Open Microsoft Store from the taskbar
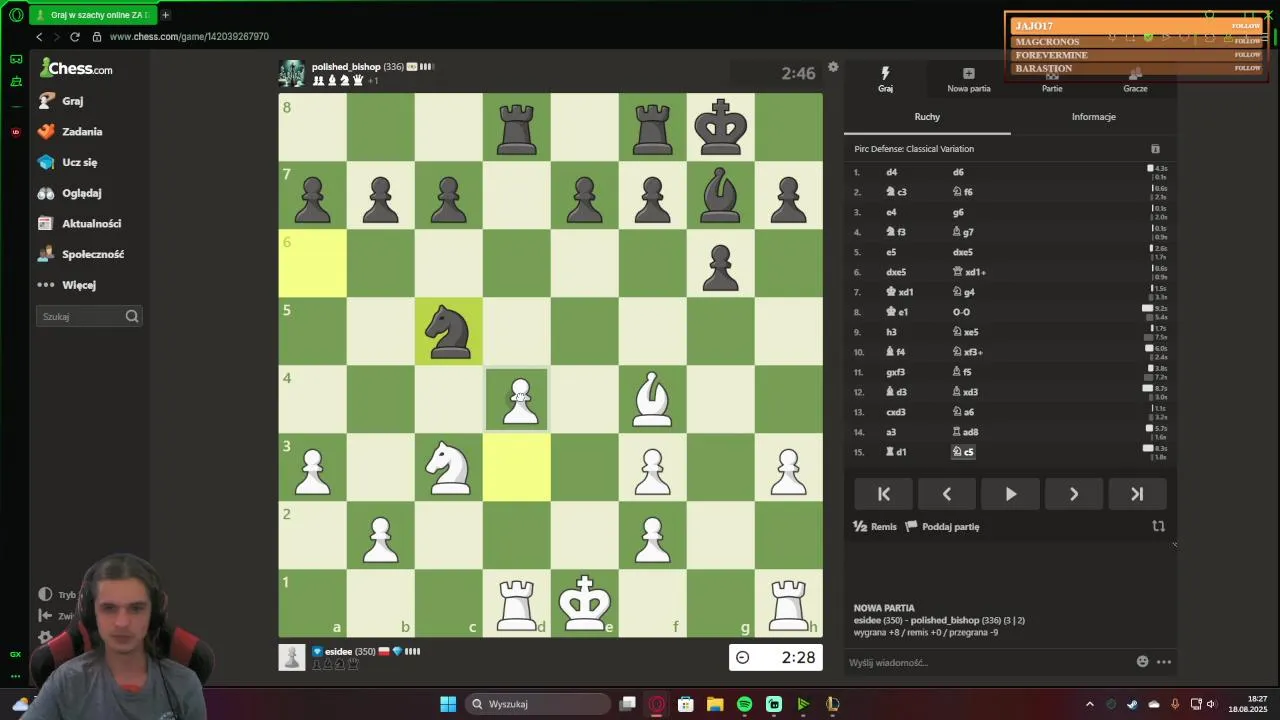The width and height of the screenshot is (1280, 720). click(x=686, y=704)
